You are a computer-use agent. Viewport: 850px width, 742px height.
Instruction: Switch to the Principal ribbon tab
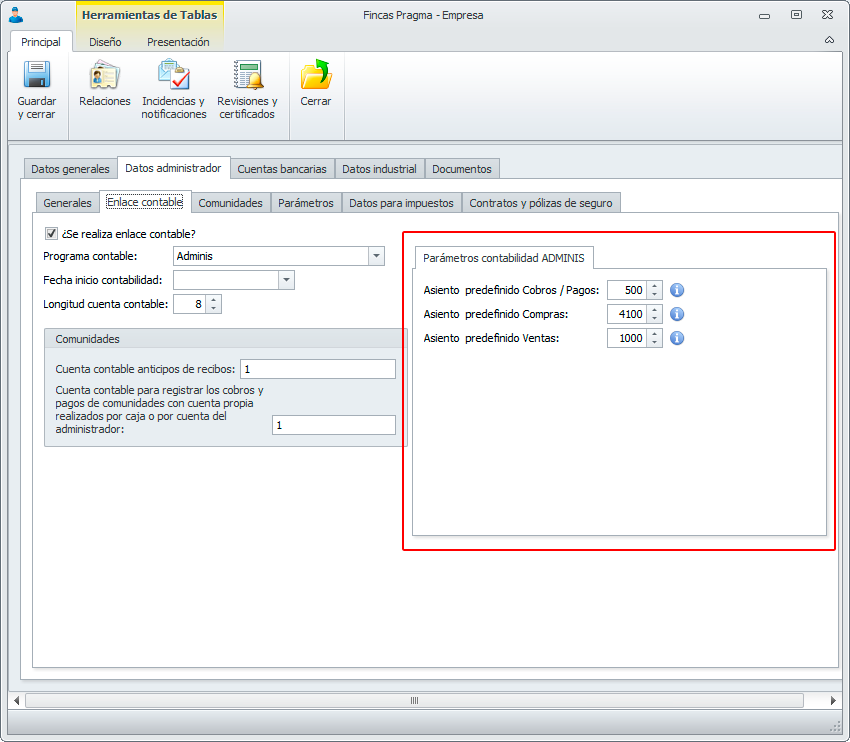[x=41, y=42]
